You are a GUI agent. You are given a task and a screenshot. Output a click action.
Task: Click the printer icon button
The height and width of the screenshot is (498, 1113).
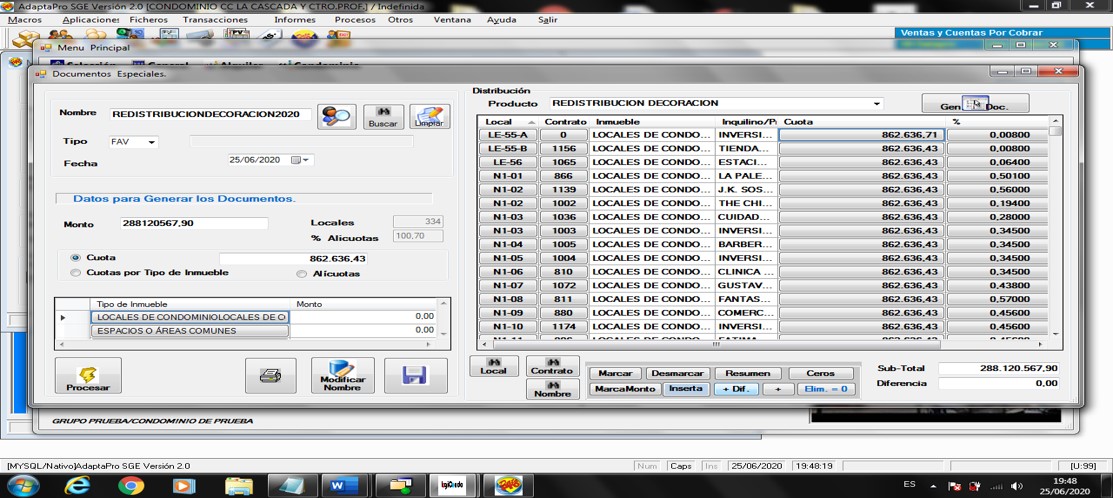(270, 375)
